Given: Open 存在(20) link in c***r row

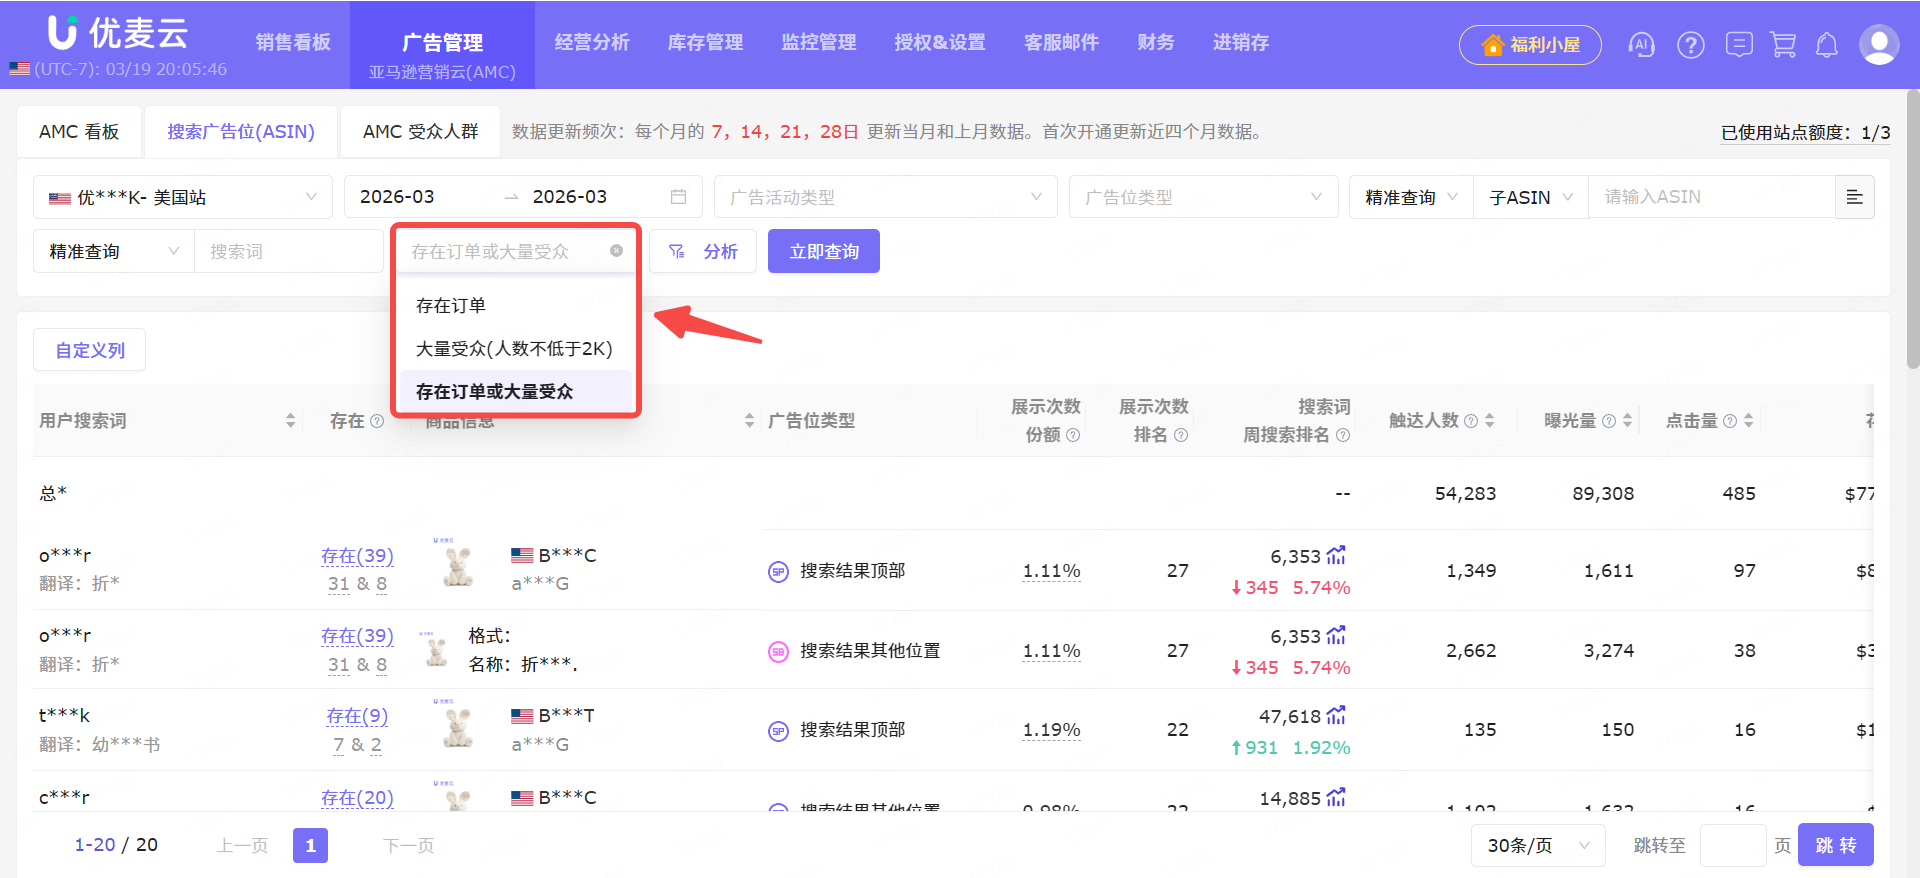Looking at the screenshot, I should 357,798.
